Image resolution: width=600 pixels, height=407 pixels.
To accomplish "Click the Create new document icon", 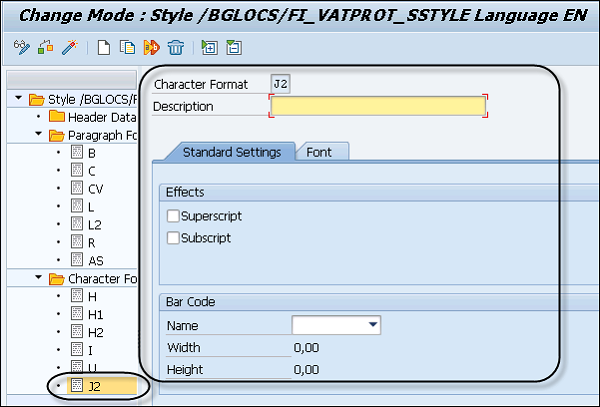I will pyautogui.click(x=104, y=47).
